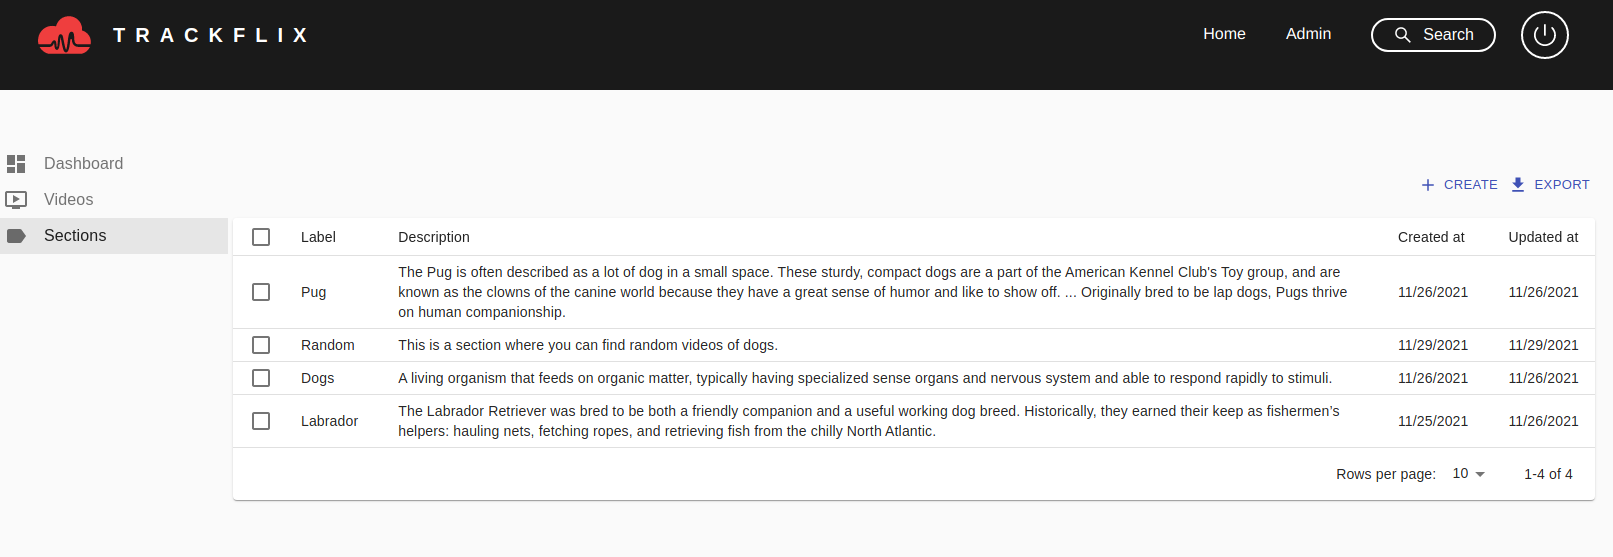Click the magnifier icon in Search
This screenshot has height=557, width=1613.
tap(1402, 35)
